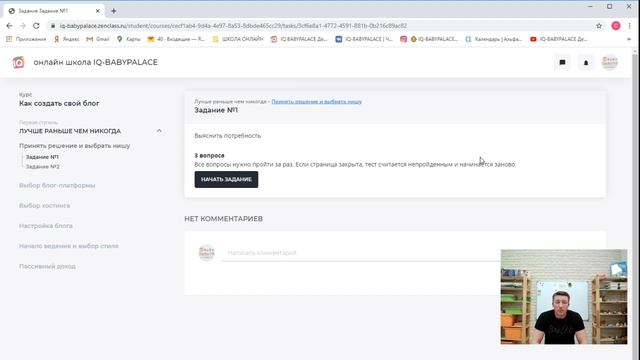Open the 40 - Входящие mail bookmark
The image size is (640, 360).
176,39
